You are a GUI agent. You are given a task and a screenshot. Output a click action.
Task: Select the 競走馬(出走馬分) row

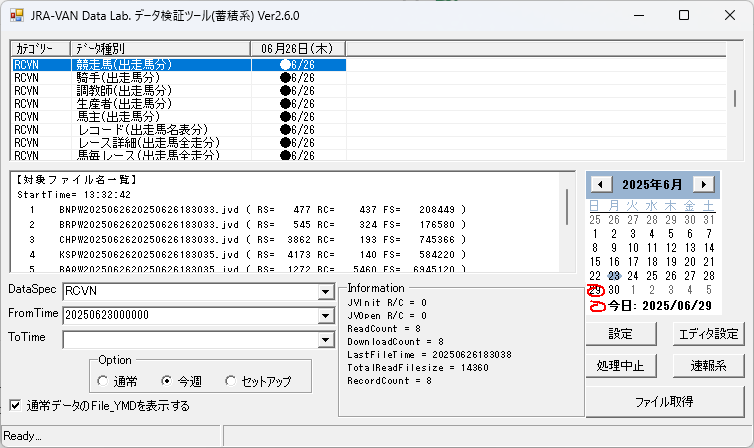pos(179,64)
